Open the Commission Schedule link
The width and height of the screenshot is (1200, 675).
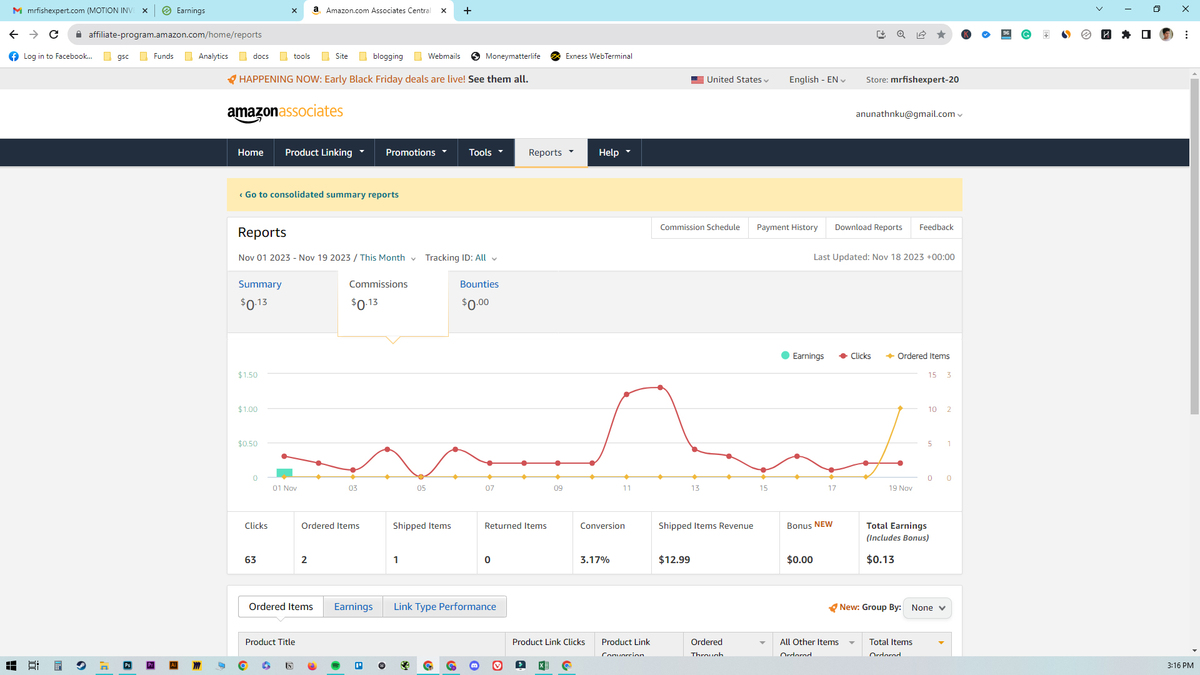(700, 227)
